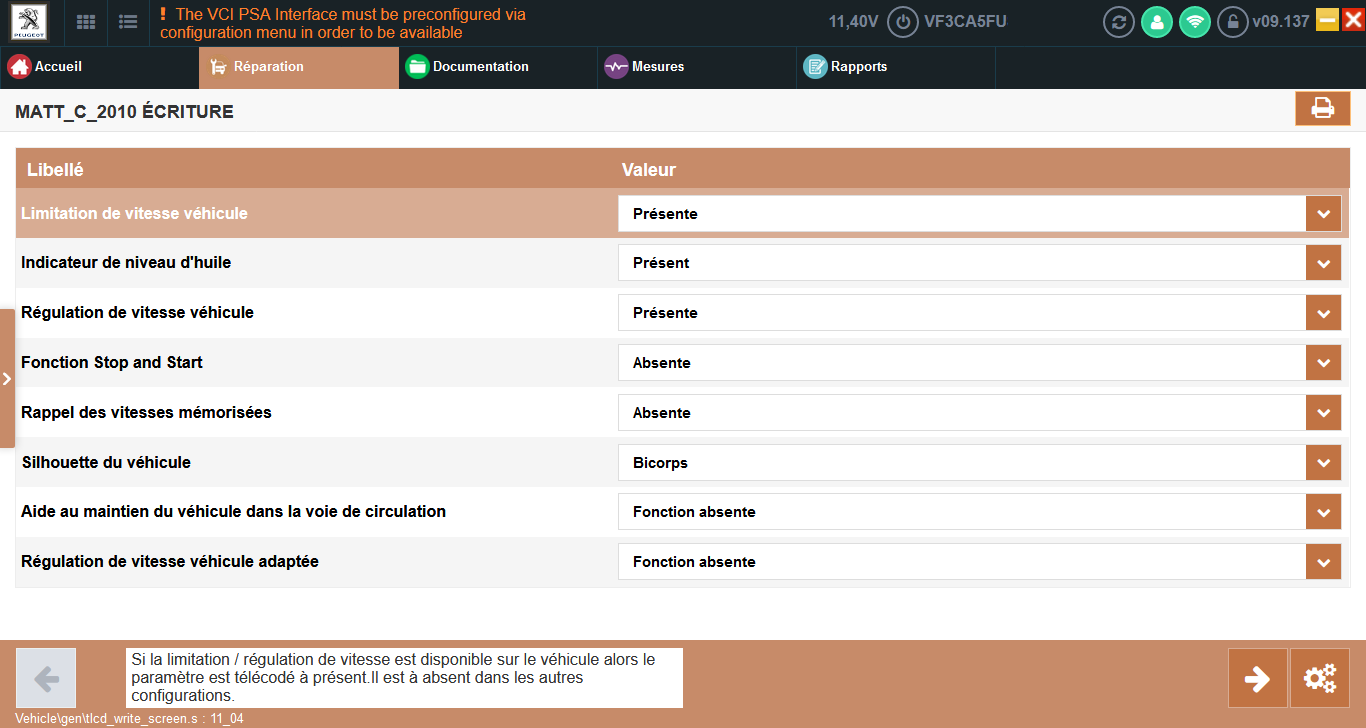Open Fonction Stop and Start dropdown
Screen dimensions: 1366x728
pos(1323,363)
